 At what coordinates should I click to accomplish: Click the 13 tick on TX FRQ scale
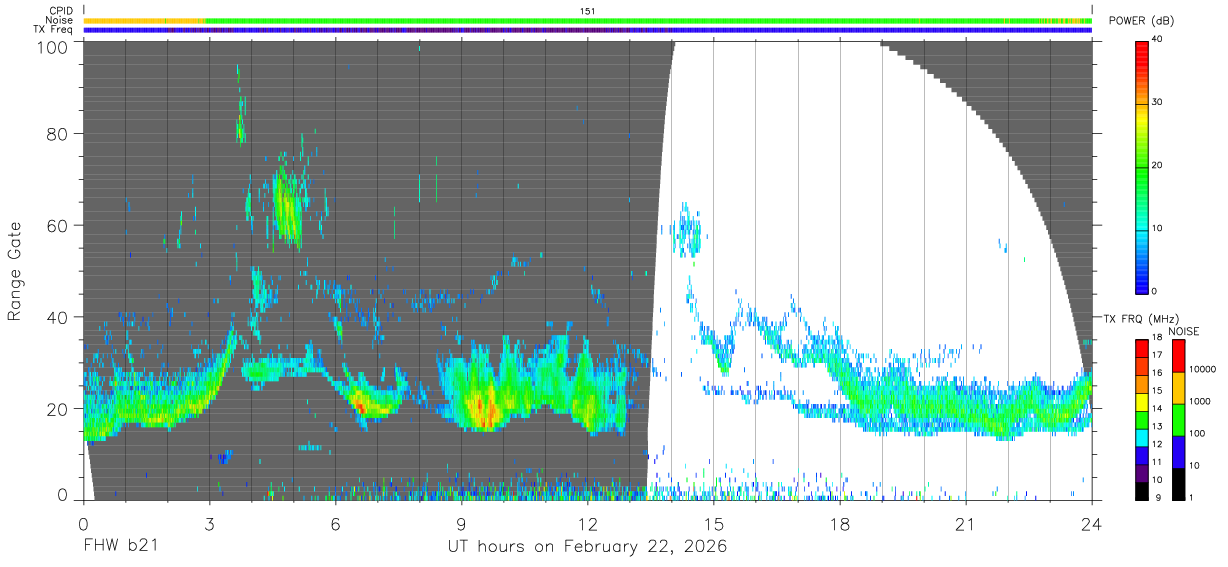point(1156,426)
